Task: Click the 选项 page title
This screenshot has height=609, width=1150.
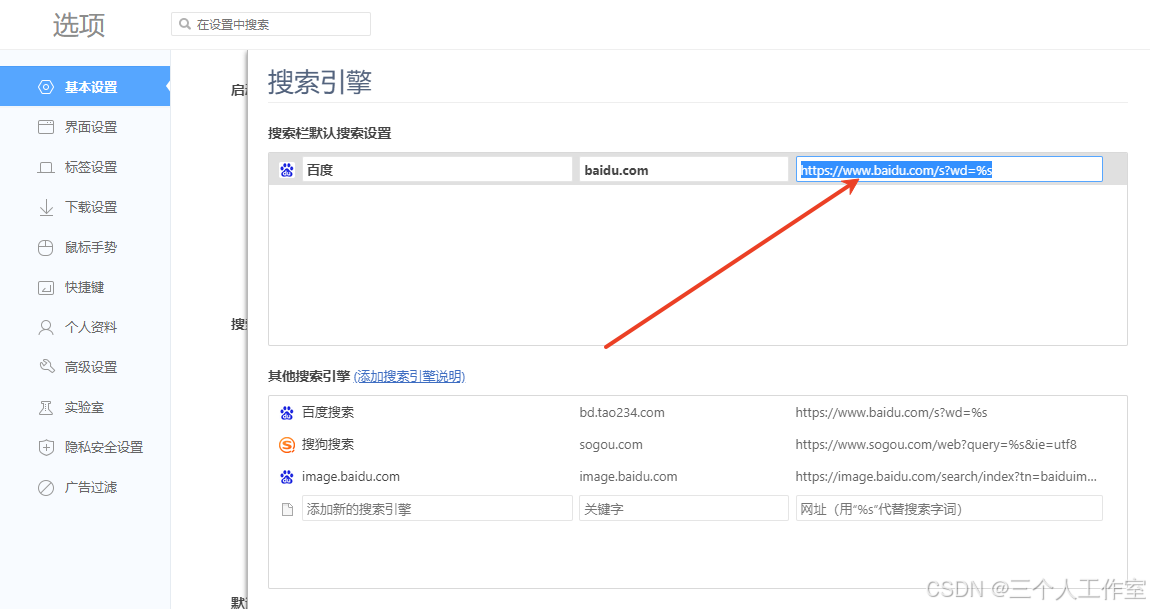Action: coord(78,25)
